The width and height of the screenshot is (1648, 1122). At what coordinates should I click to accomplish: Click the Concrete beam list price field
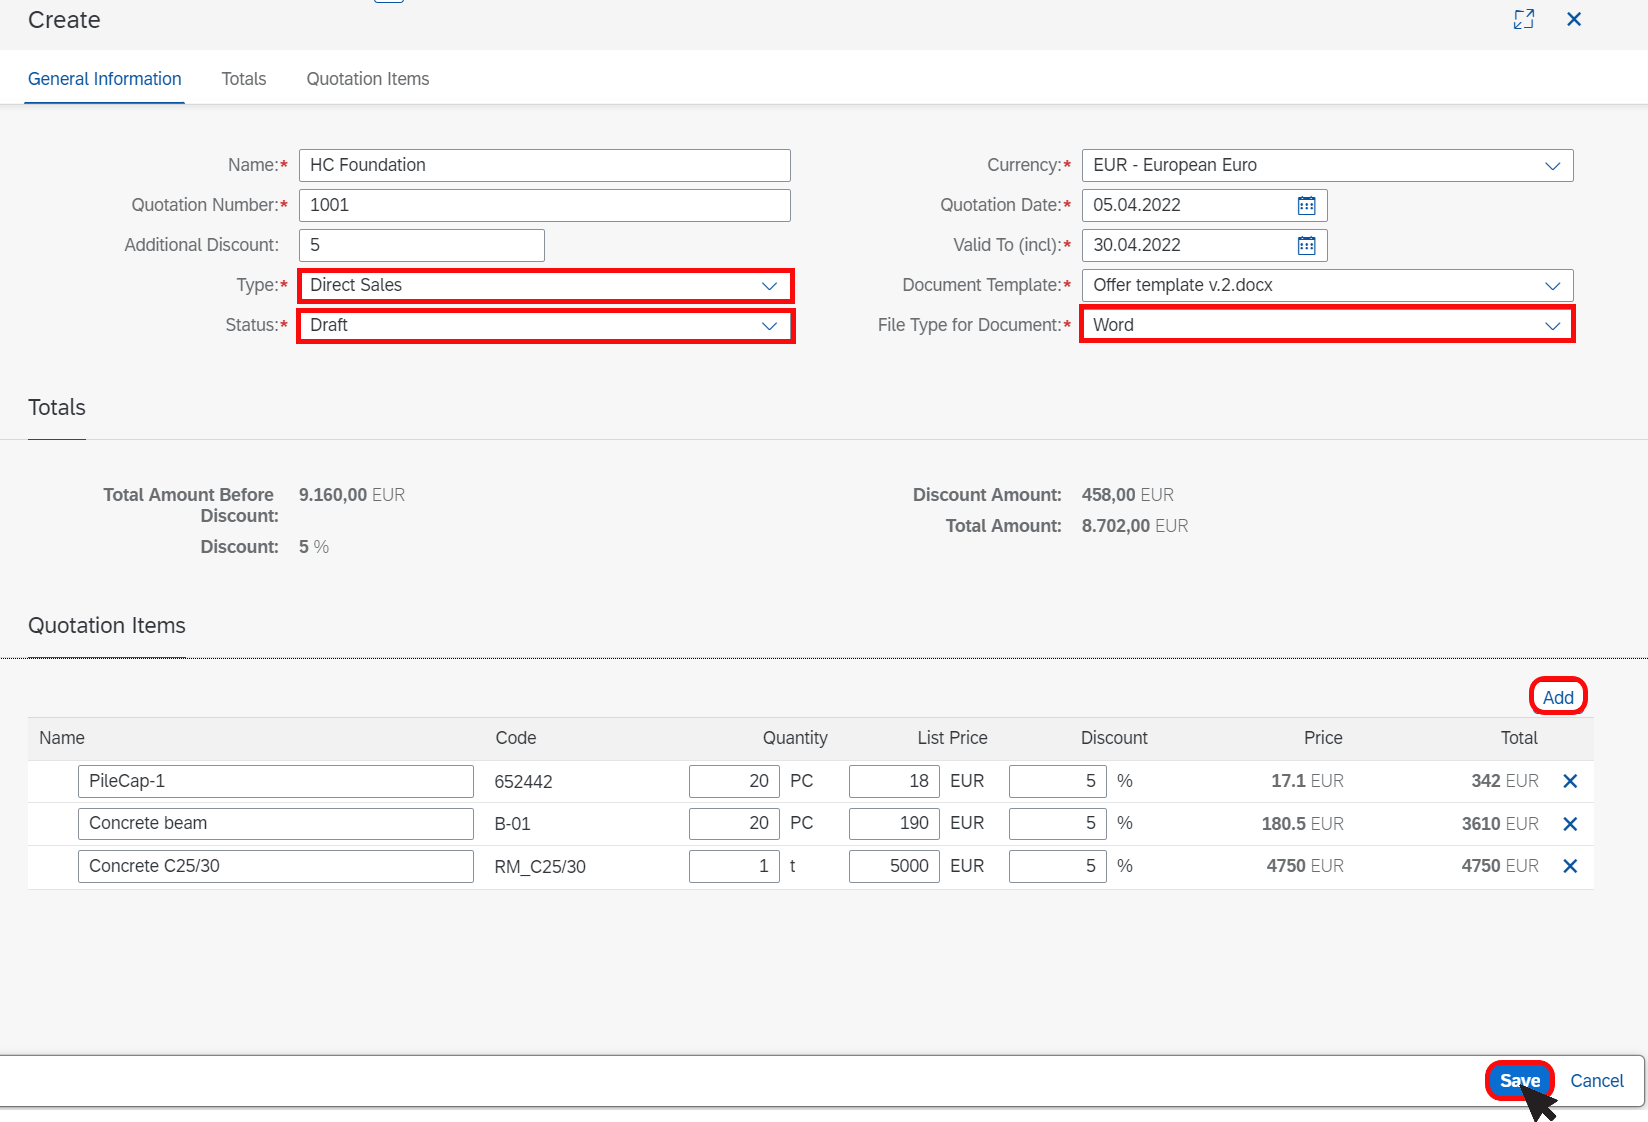point(894,823)
